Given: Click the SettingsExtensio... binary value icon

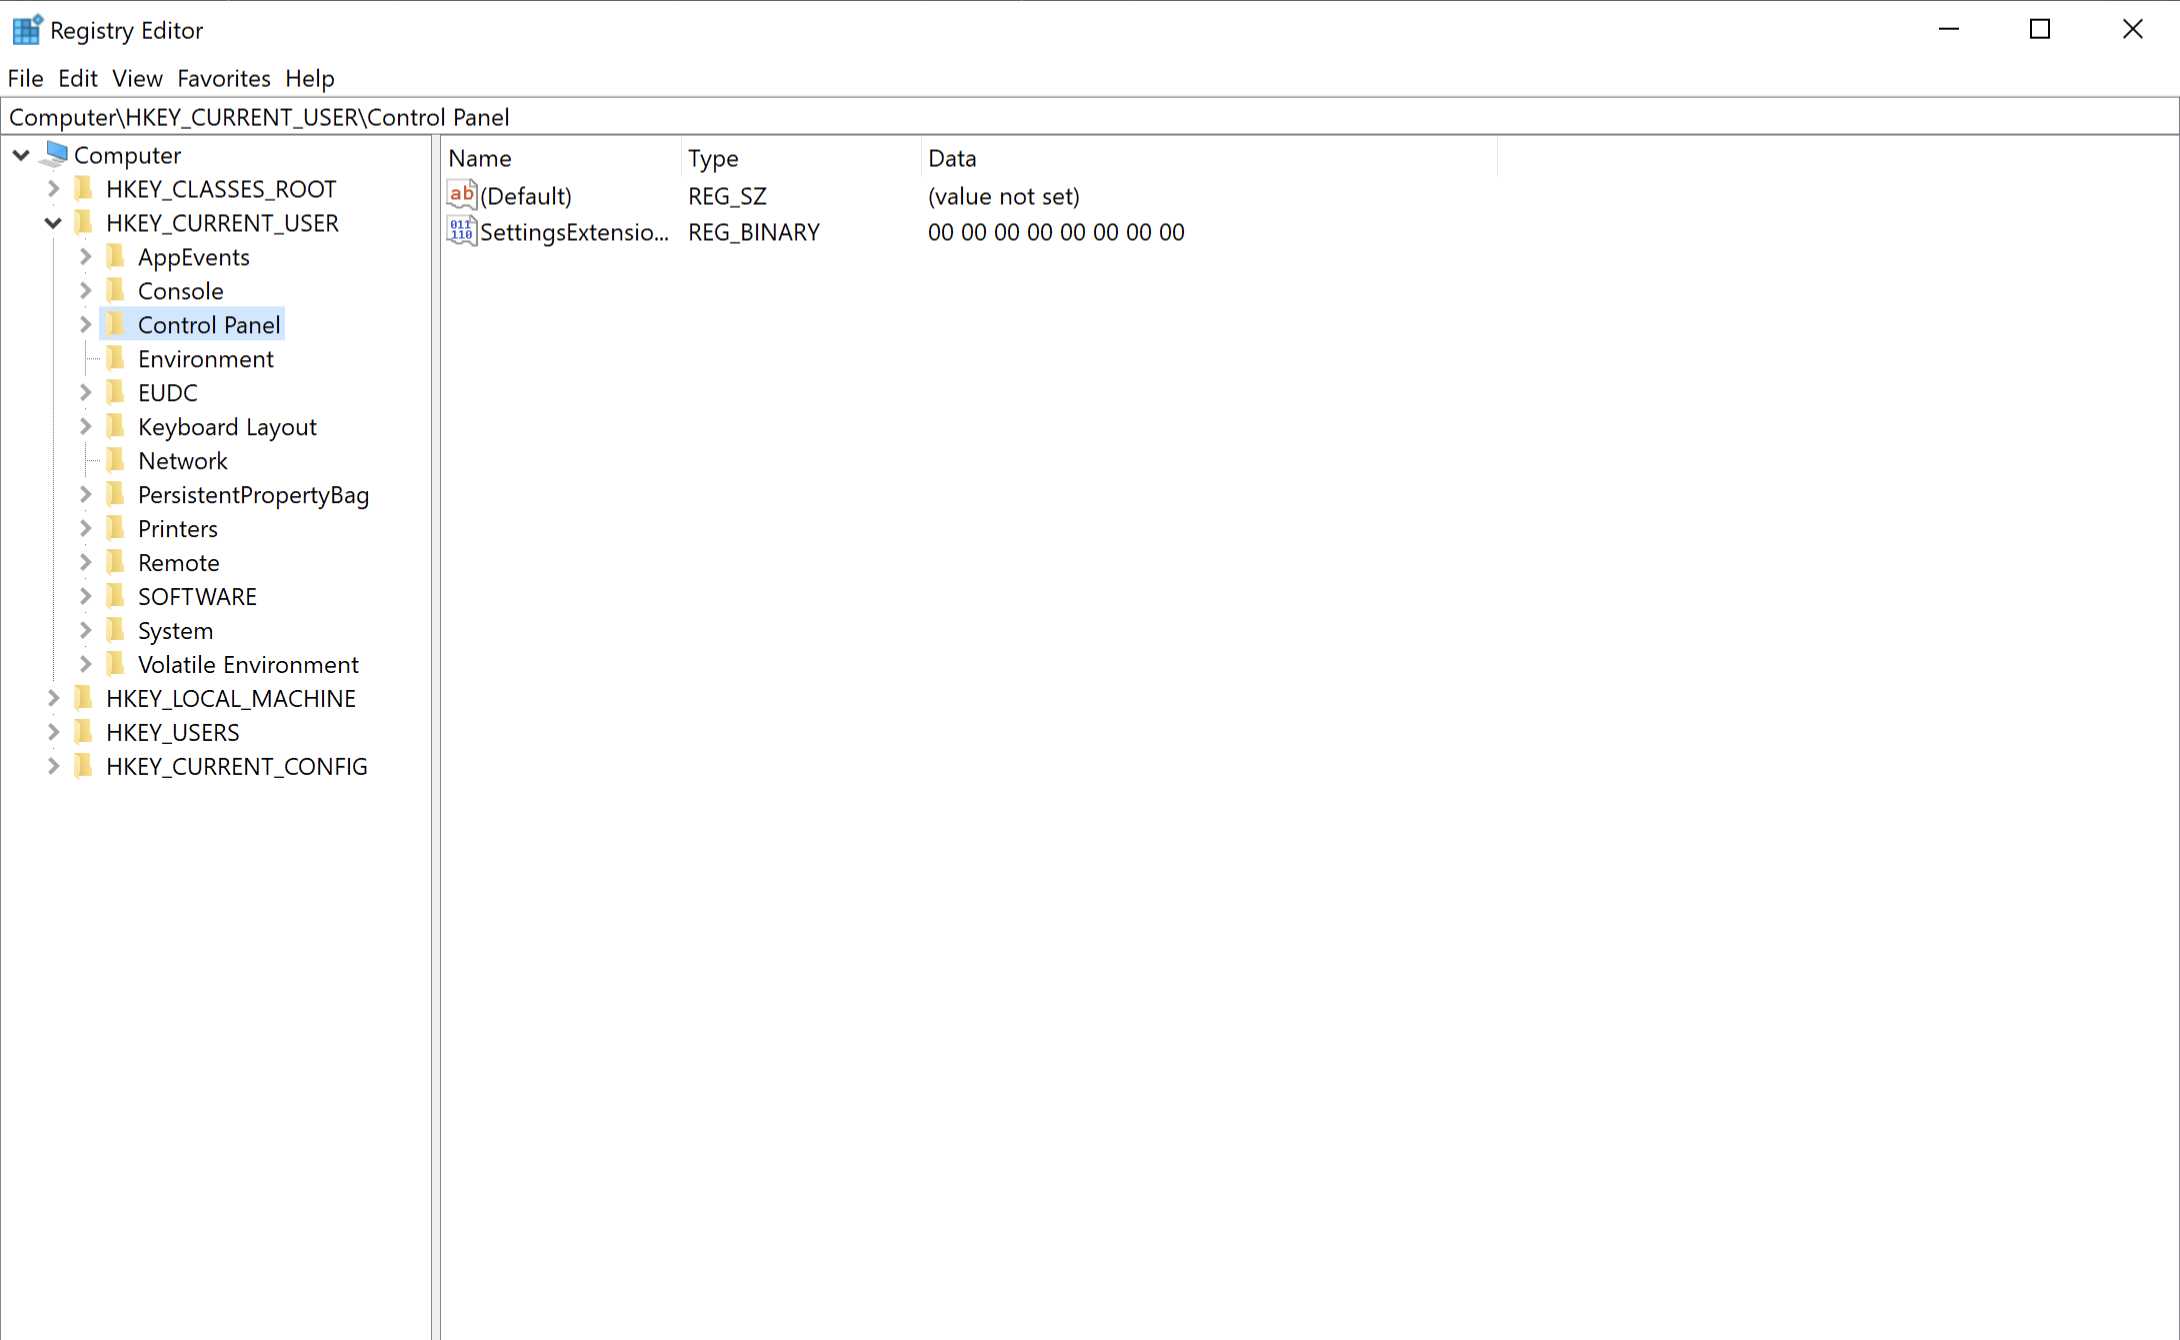Looking at the screenshot, I should click(461, 231).
